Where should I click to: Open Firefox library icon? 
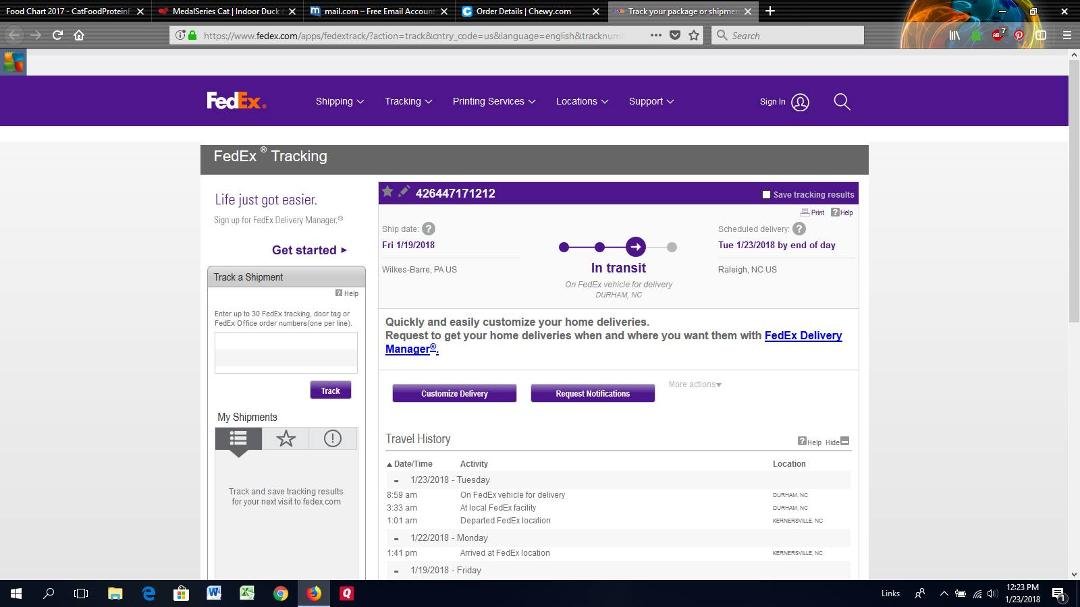click(954, 35)
